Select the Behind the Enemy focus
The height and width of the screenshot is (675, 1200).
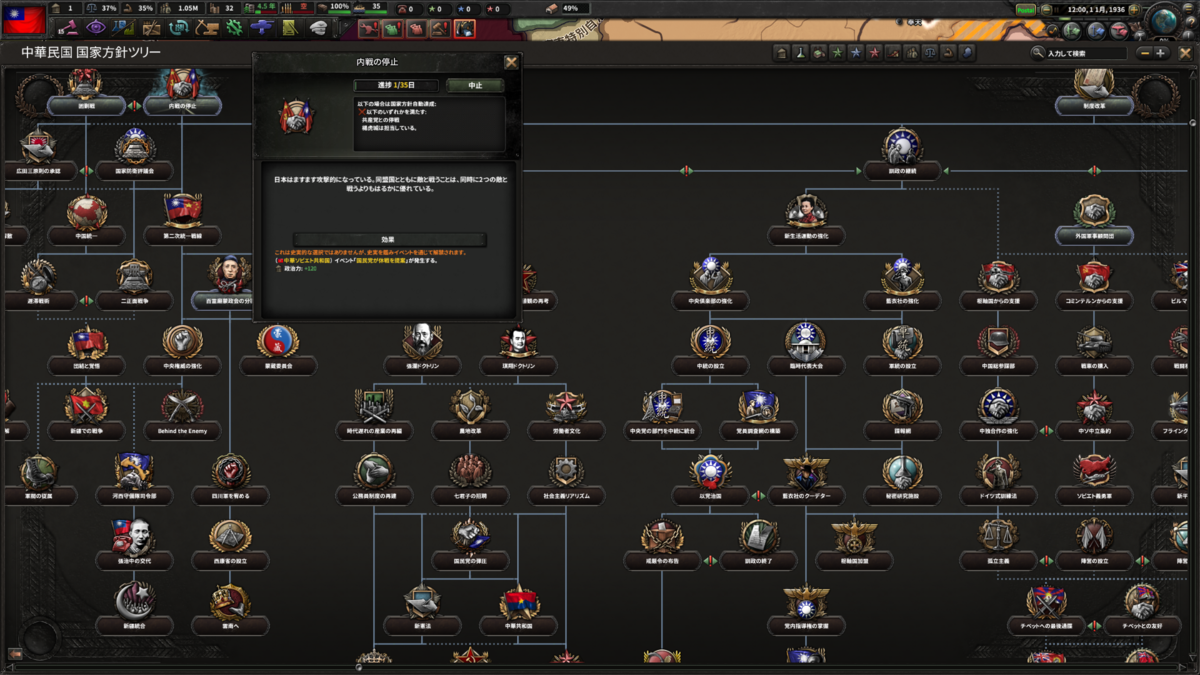click(x=182, y=413)
